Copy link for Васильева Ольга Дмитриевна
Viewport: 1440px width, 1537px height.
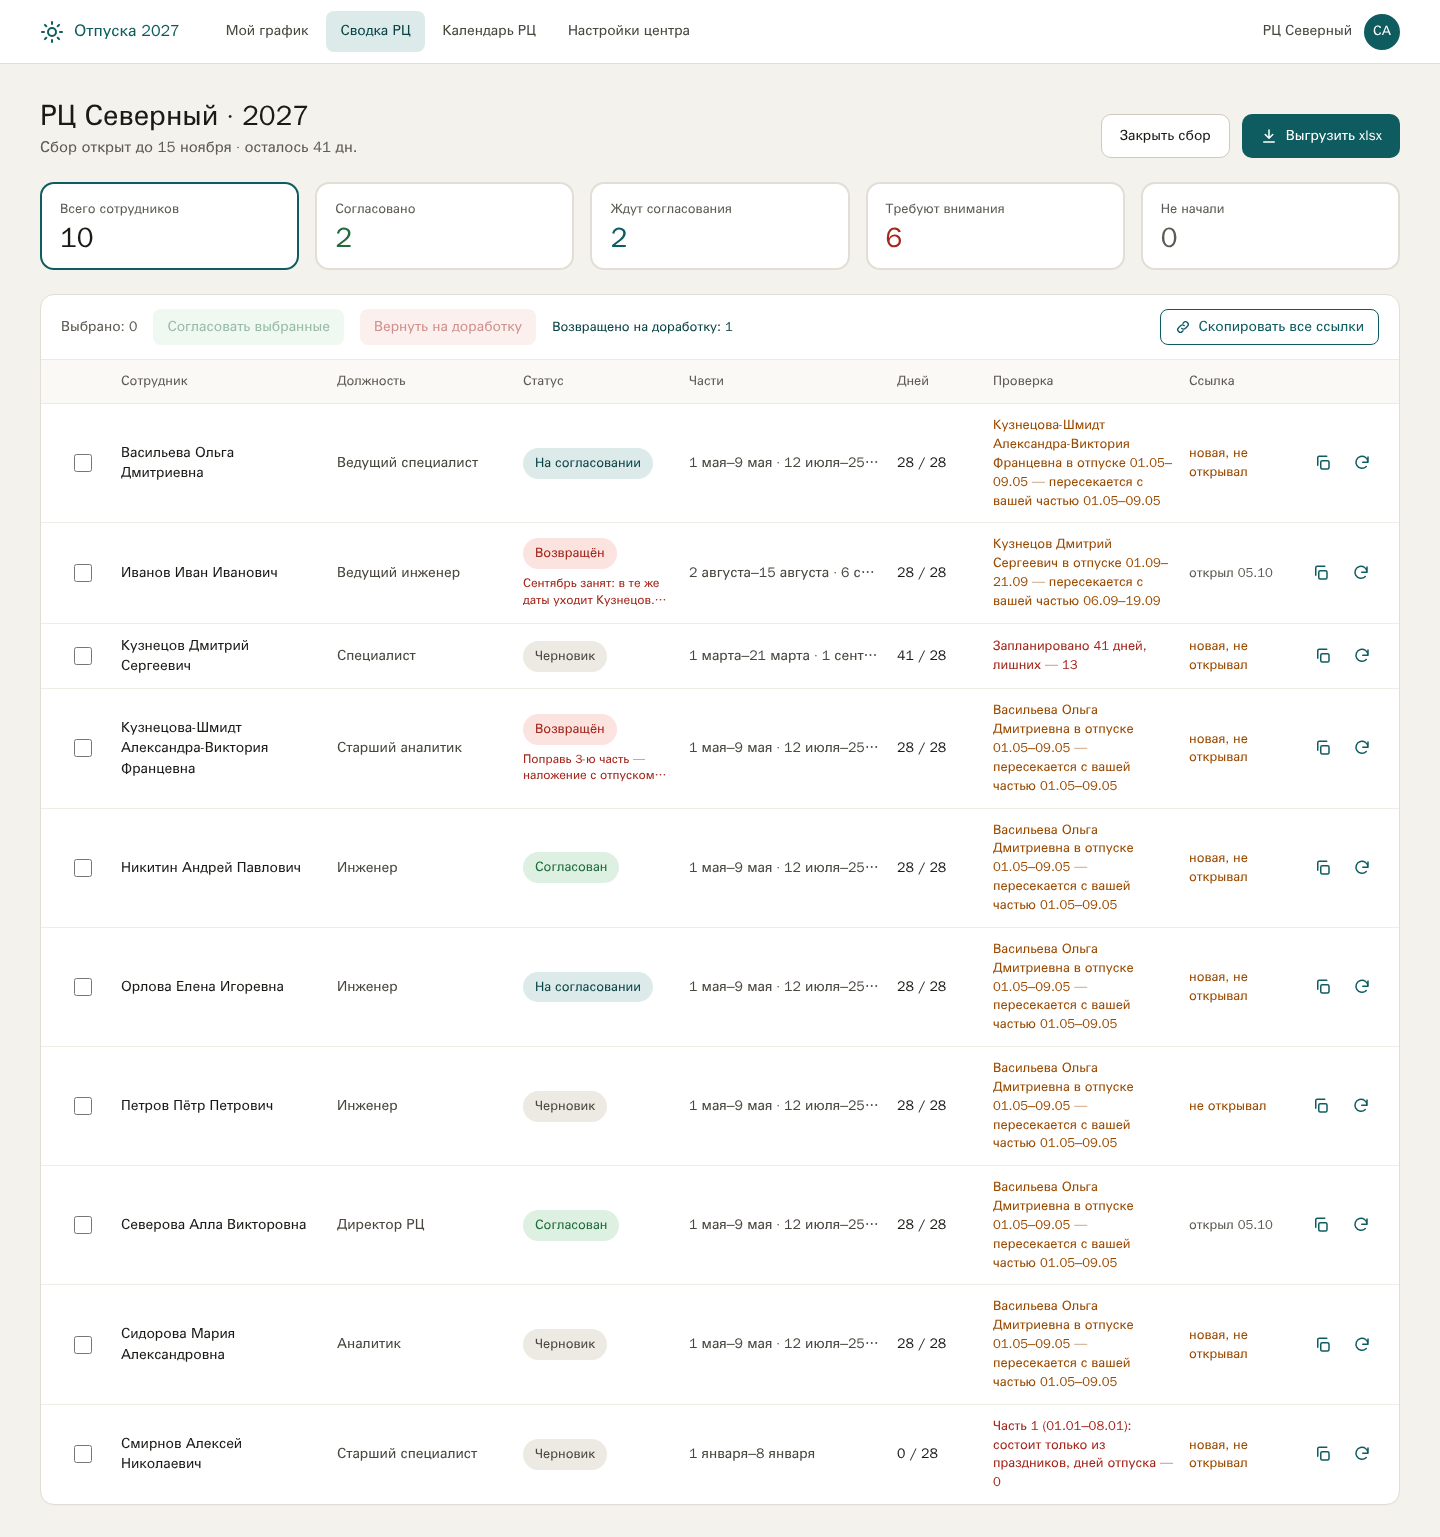click(1323, 463)
